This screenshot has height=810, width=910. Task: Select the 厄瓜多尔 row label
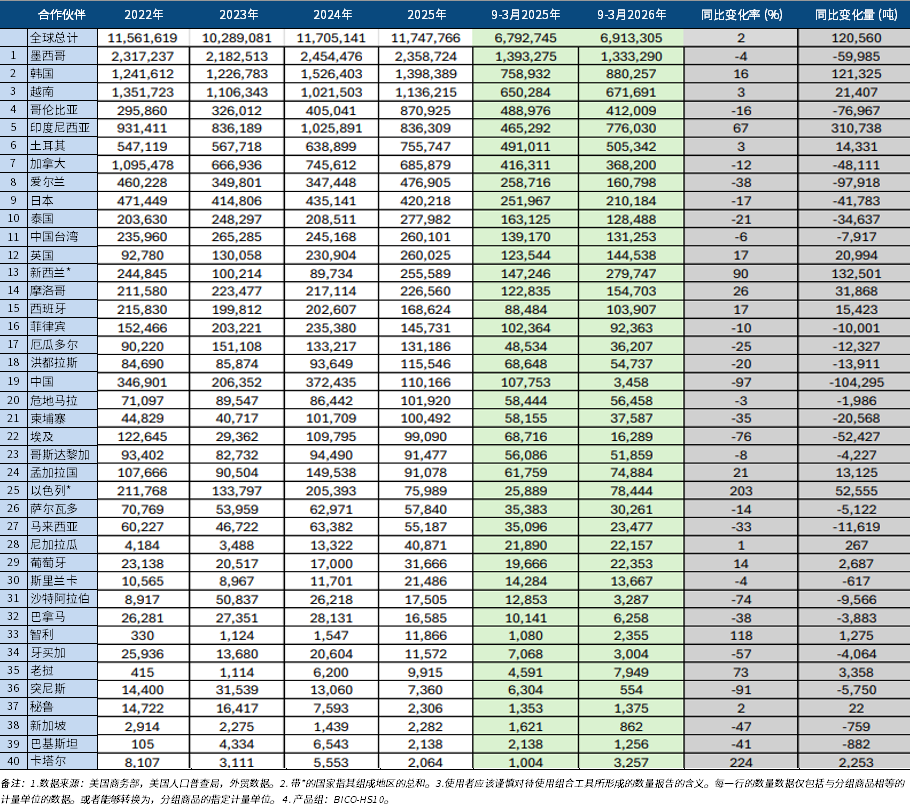pyautogui.click(x=53, y=345)
